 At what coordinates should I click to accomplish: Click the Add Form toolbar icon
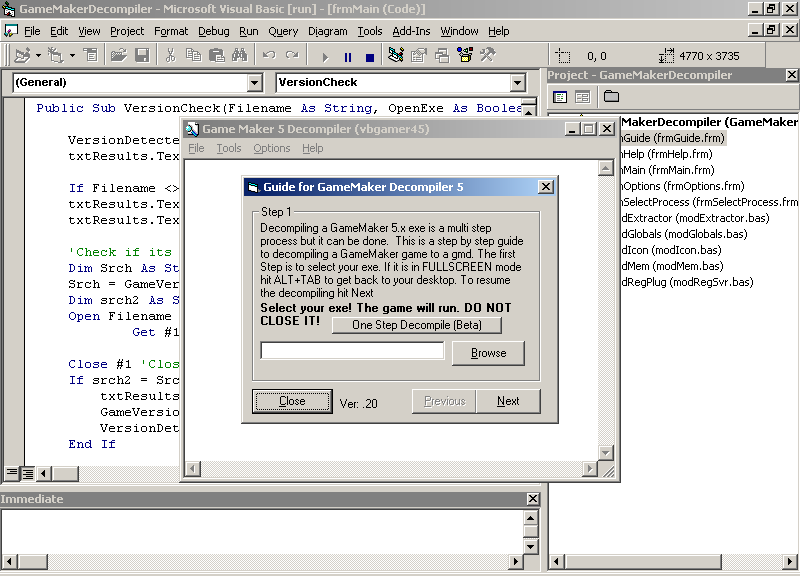pos(55,55)
